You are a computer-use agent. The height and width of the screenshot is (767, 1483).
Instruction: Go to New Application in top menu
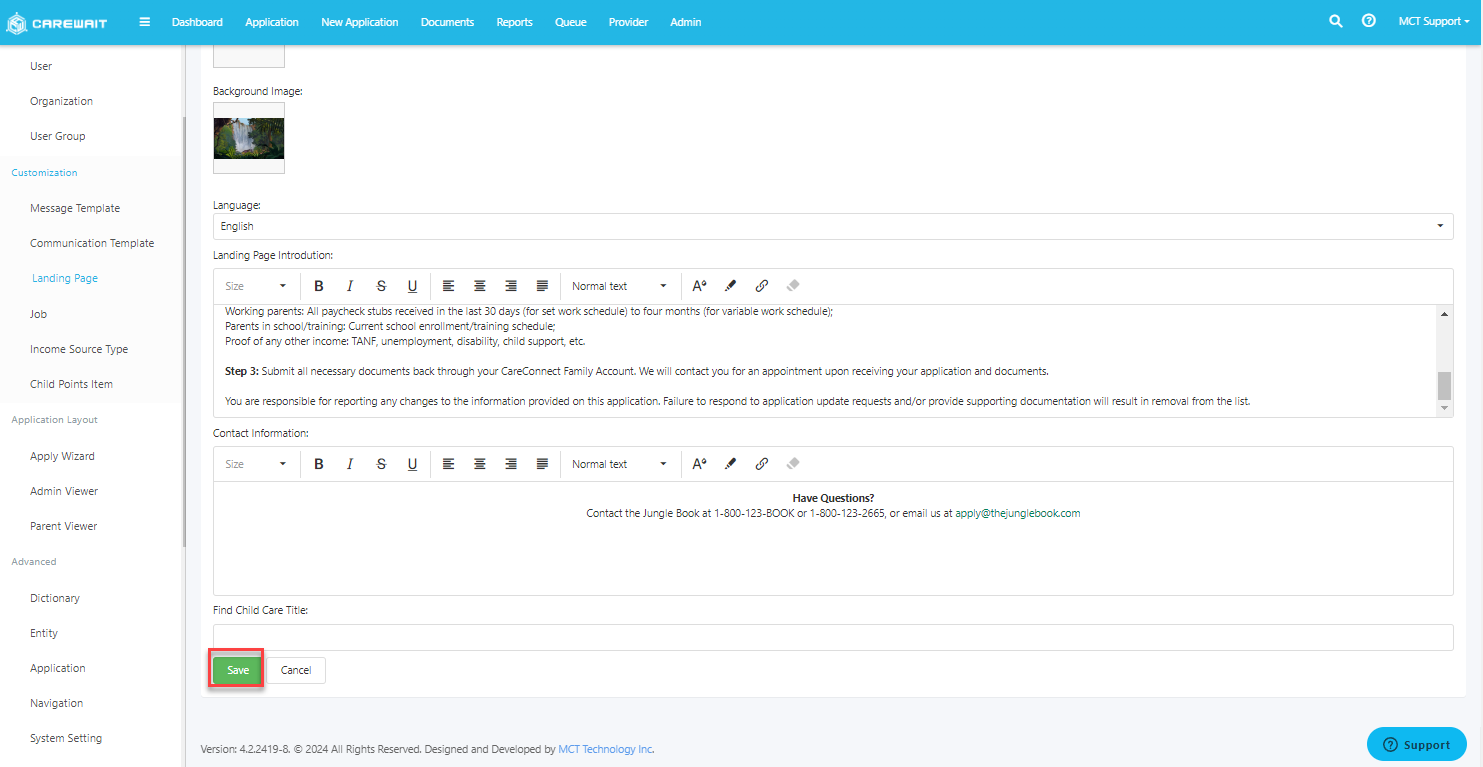click(360, 22)
